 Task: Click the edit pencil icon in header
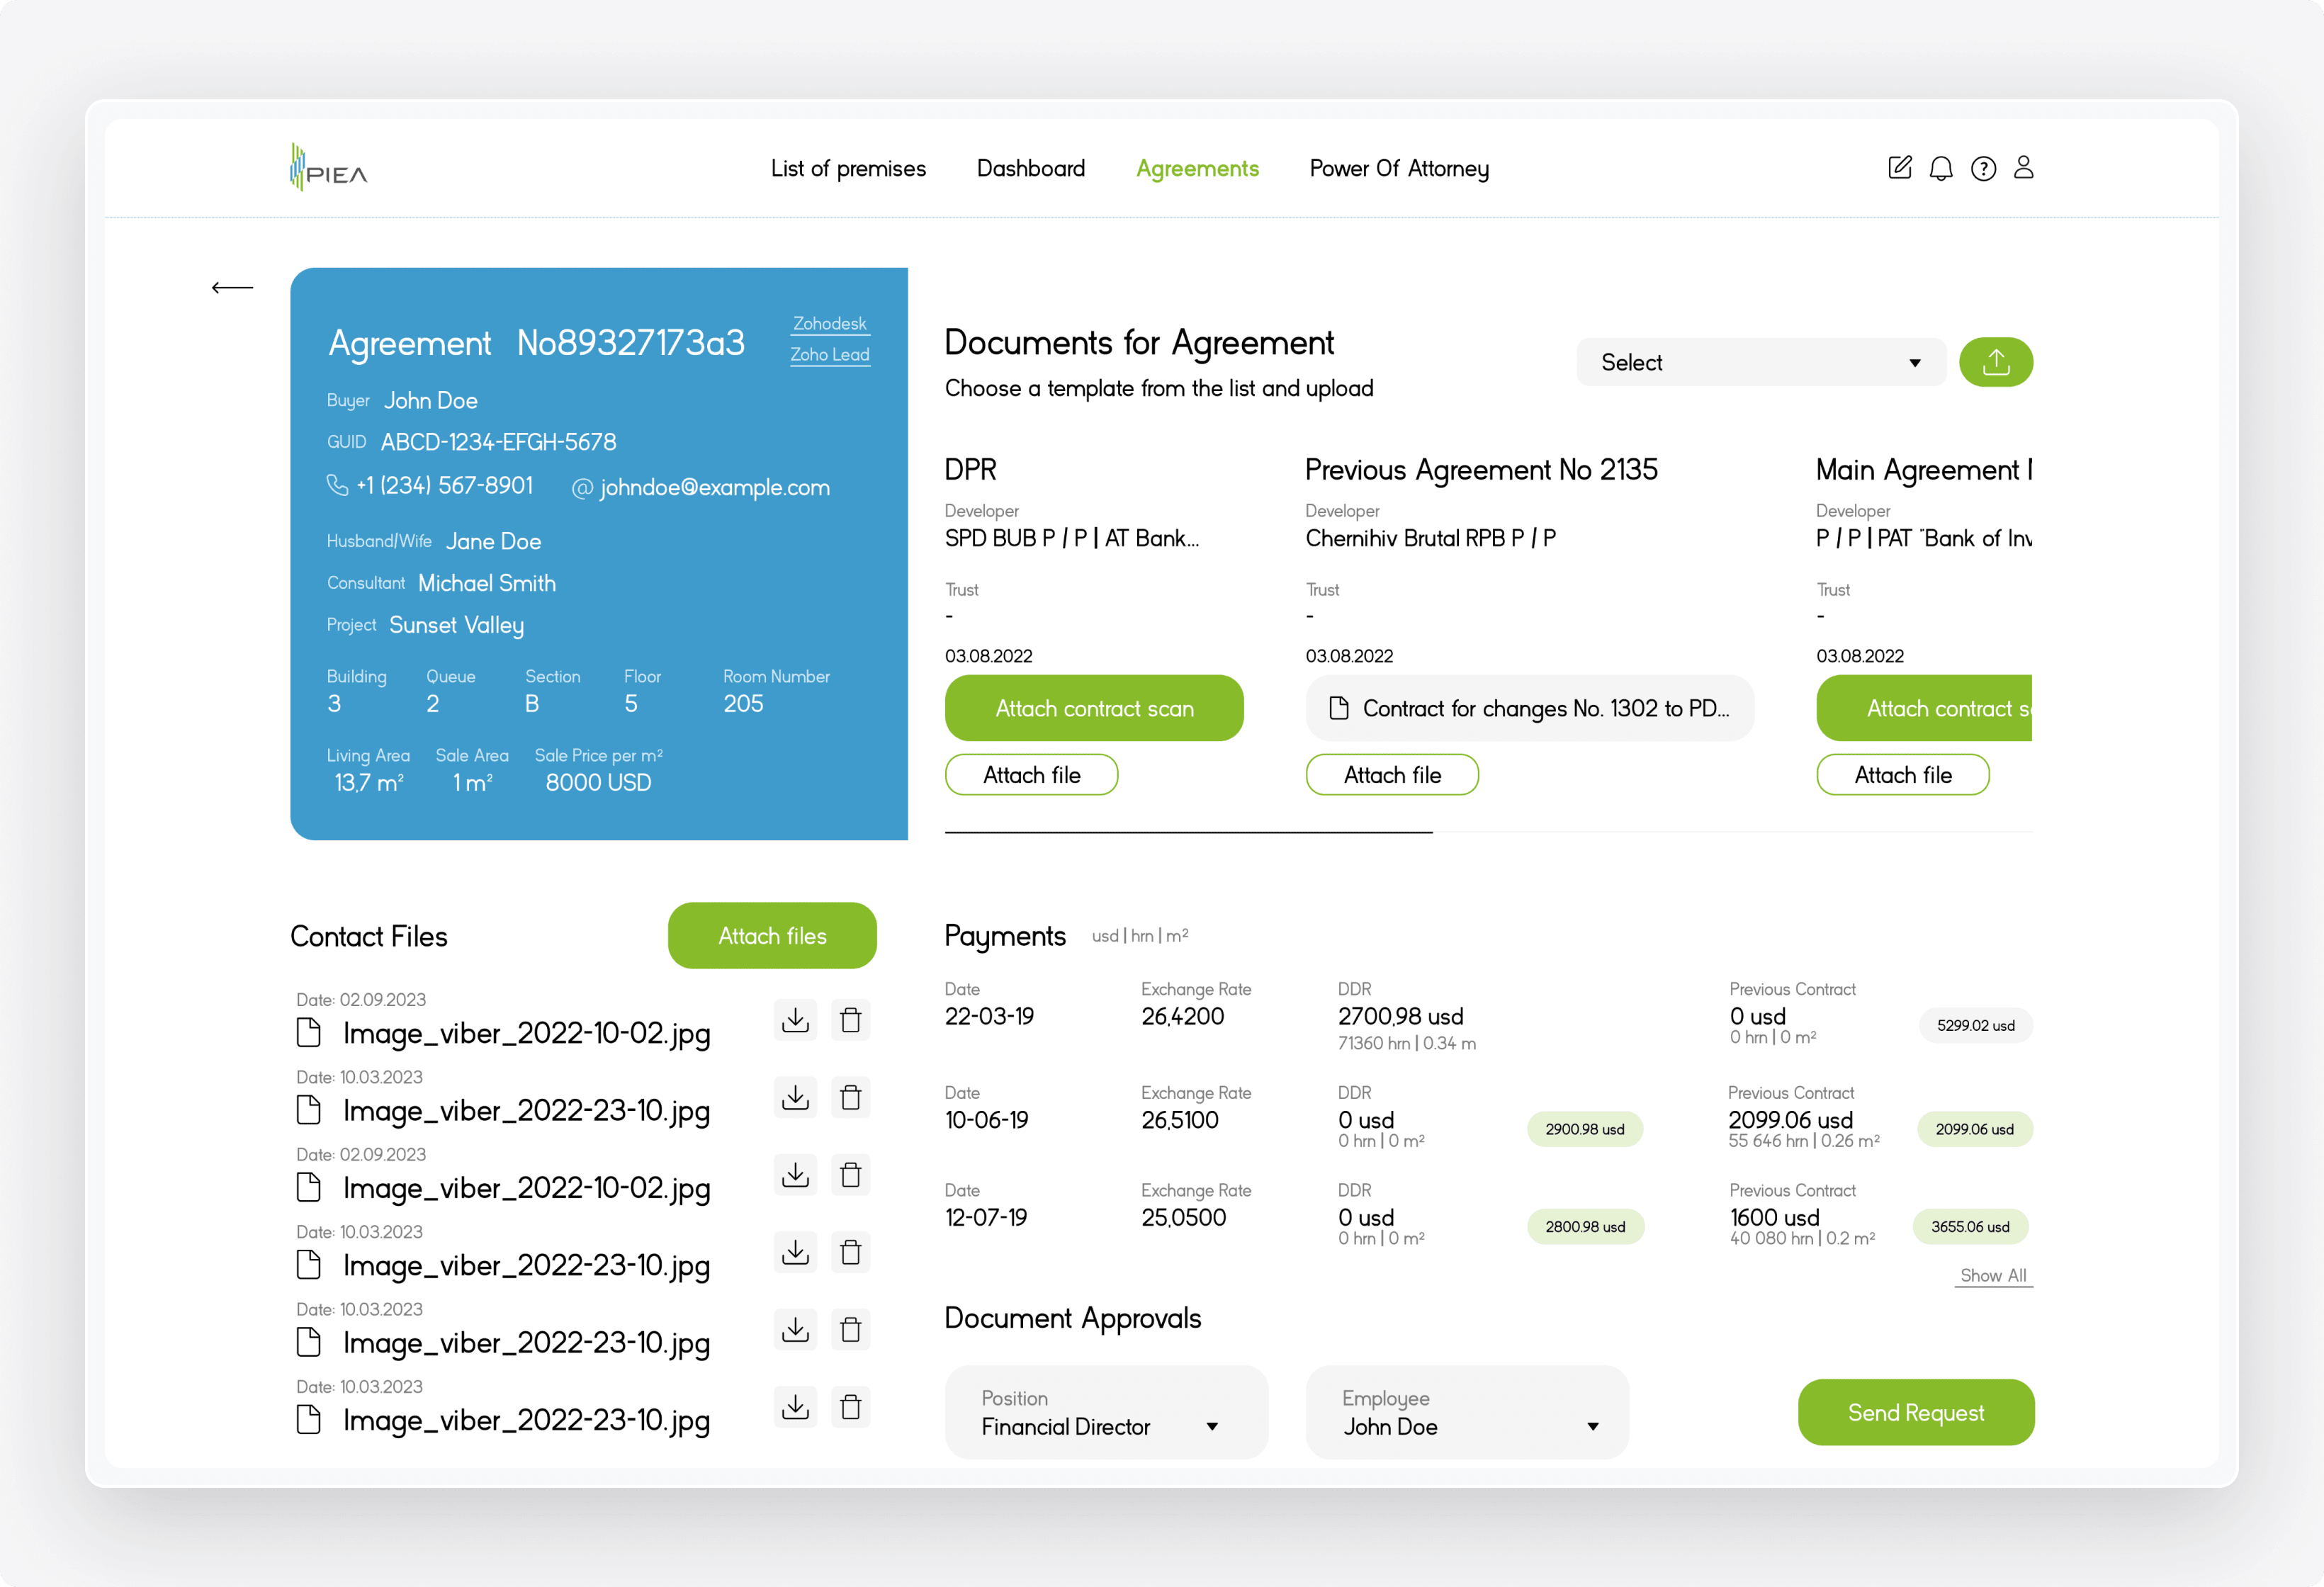click(x=1899, y=168)
